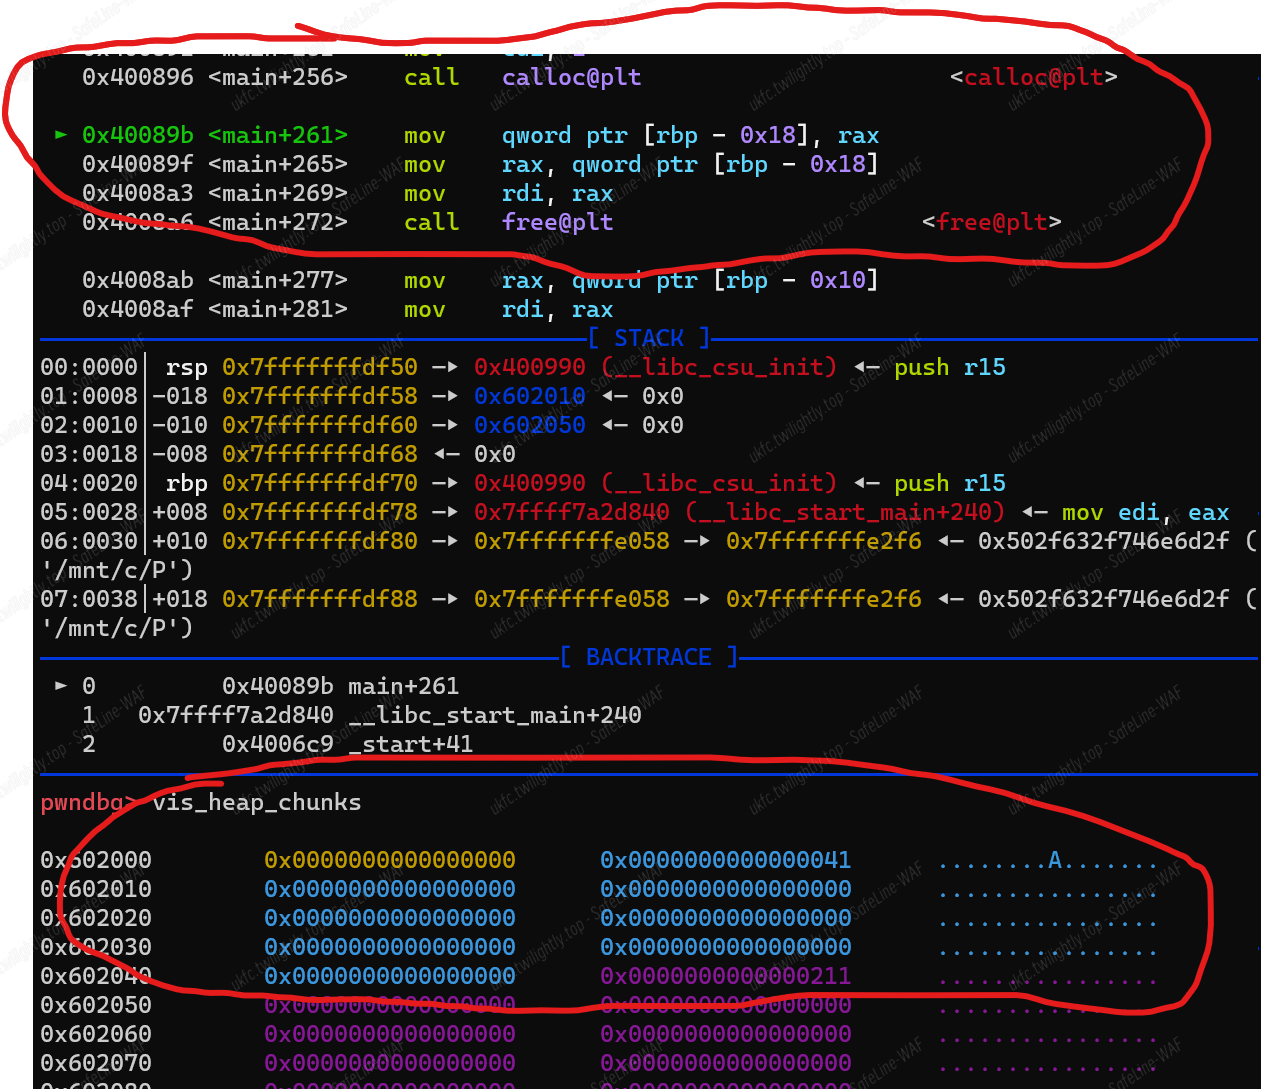The image size is (1261, 1089).
Task: Select the heap chunk size value 0x0000000000000041
Action: [725, 860]
